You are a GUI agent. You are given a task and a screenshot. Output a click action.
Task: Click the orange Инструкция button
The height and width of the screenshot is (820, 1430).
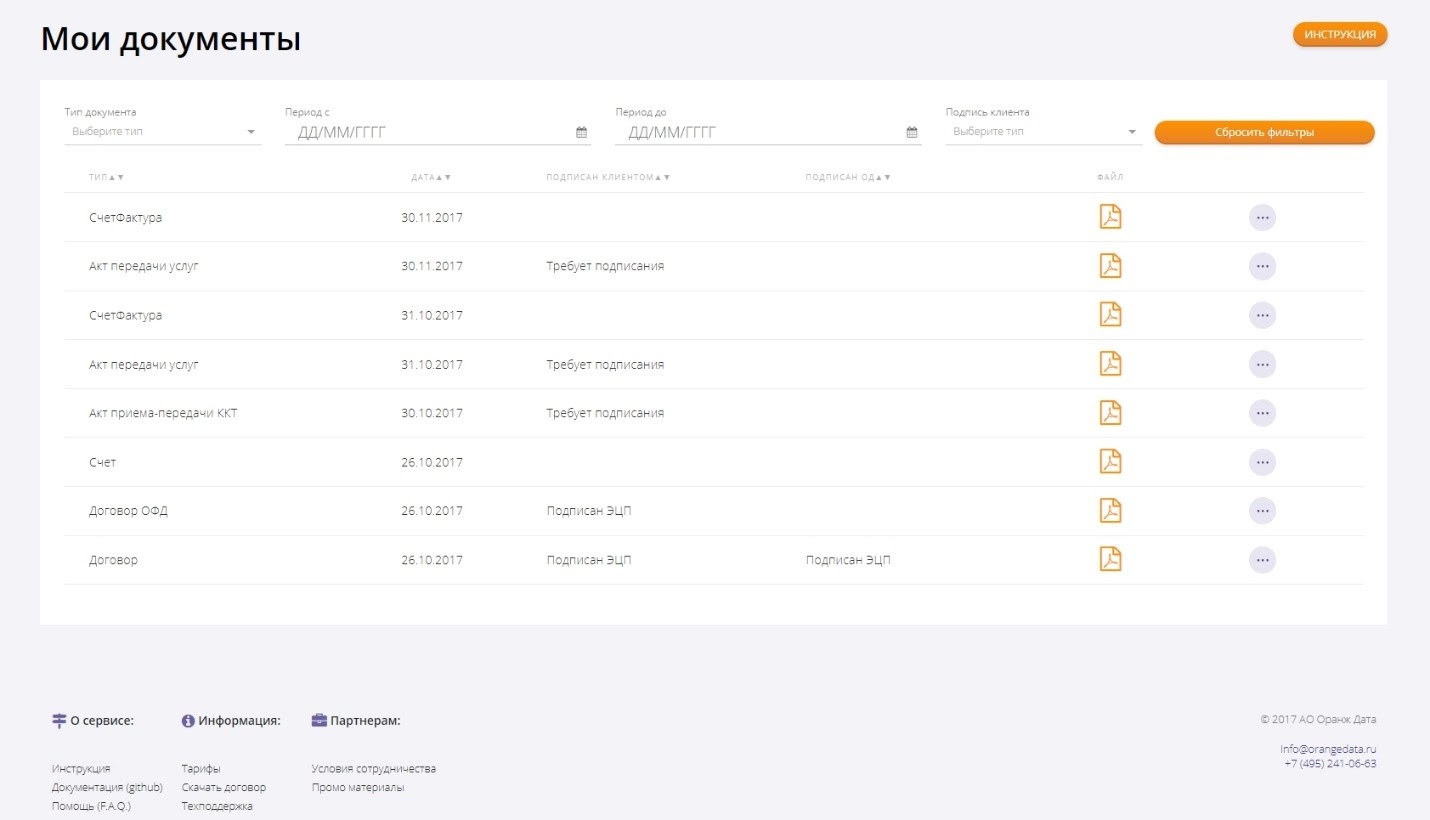coord(1340,35)
